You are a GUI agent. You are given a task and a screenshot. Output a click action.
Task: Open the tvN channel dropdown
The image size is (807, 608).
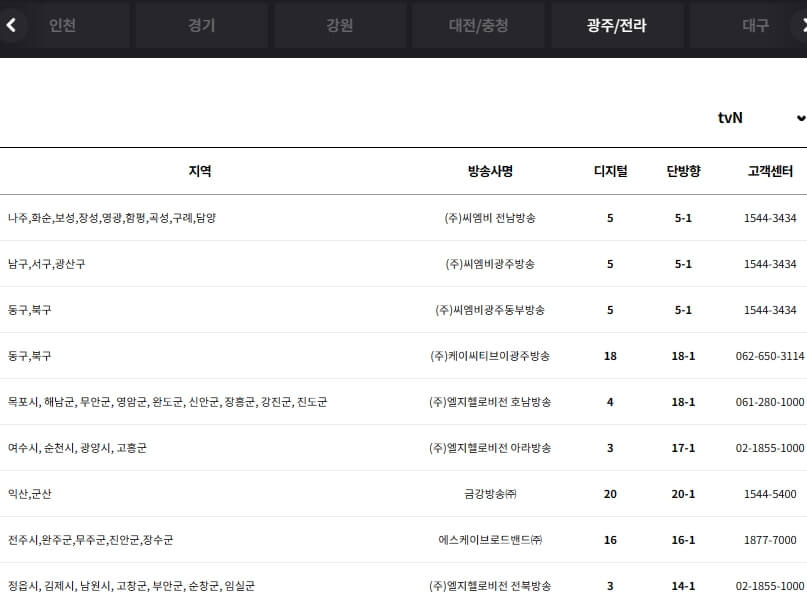[x=762, y=118]
